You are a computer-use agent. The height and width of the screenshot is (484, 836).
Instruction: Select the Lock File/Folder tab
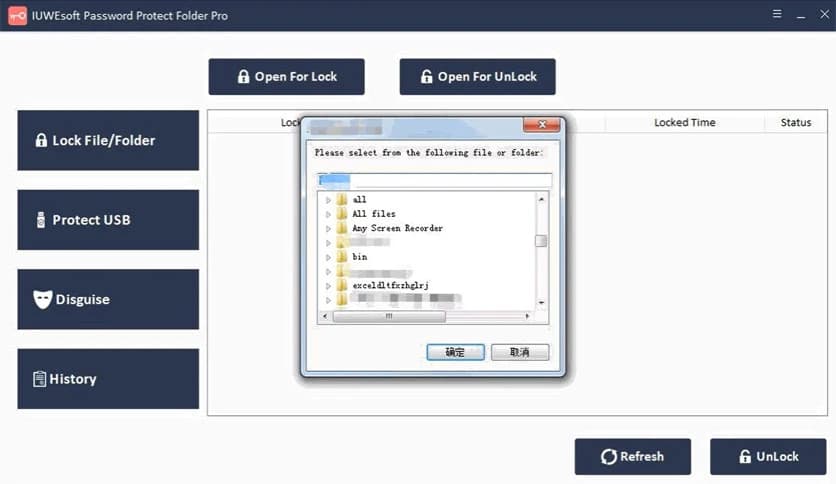tap(108, 140)
